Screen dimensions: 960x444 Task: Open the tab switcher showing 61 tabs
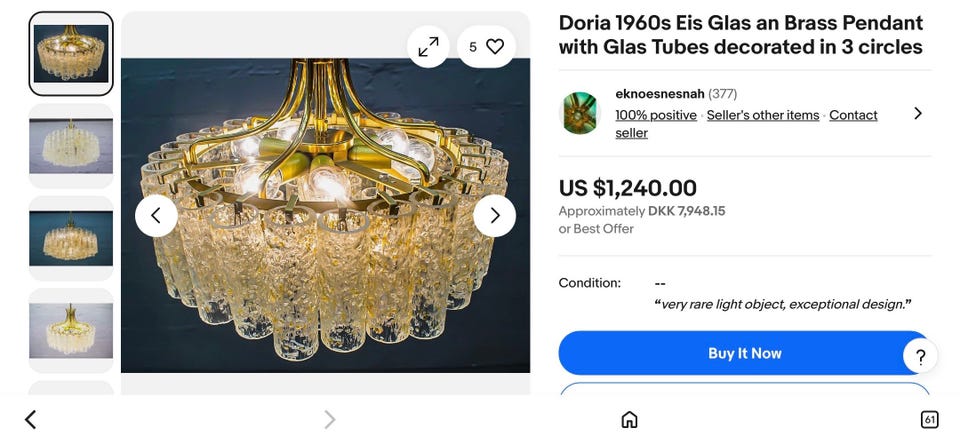click(x=929, y=420)
